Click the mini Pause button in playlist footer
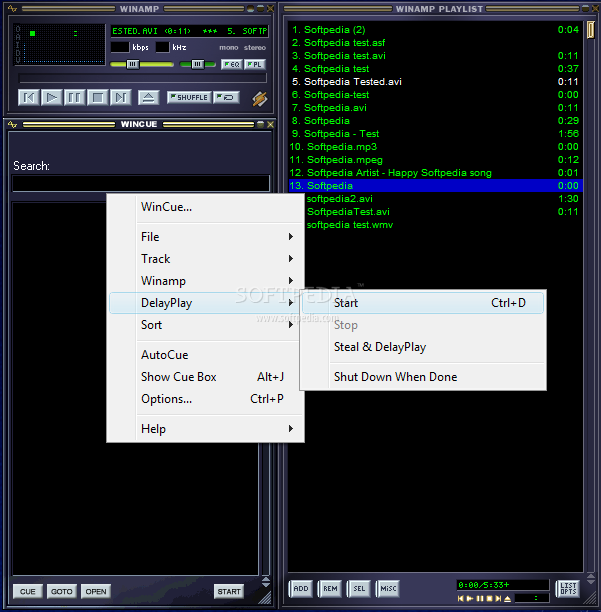Viewport: 601px width, 612px height. click(x=480, y=598)
